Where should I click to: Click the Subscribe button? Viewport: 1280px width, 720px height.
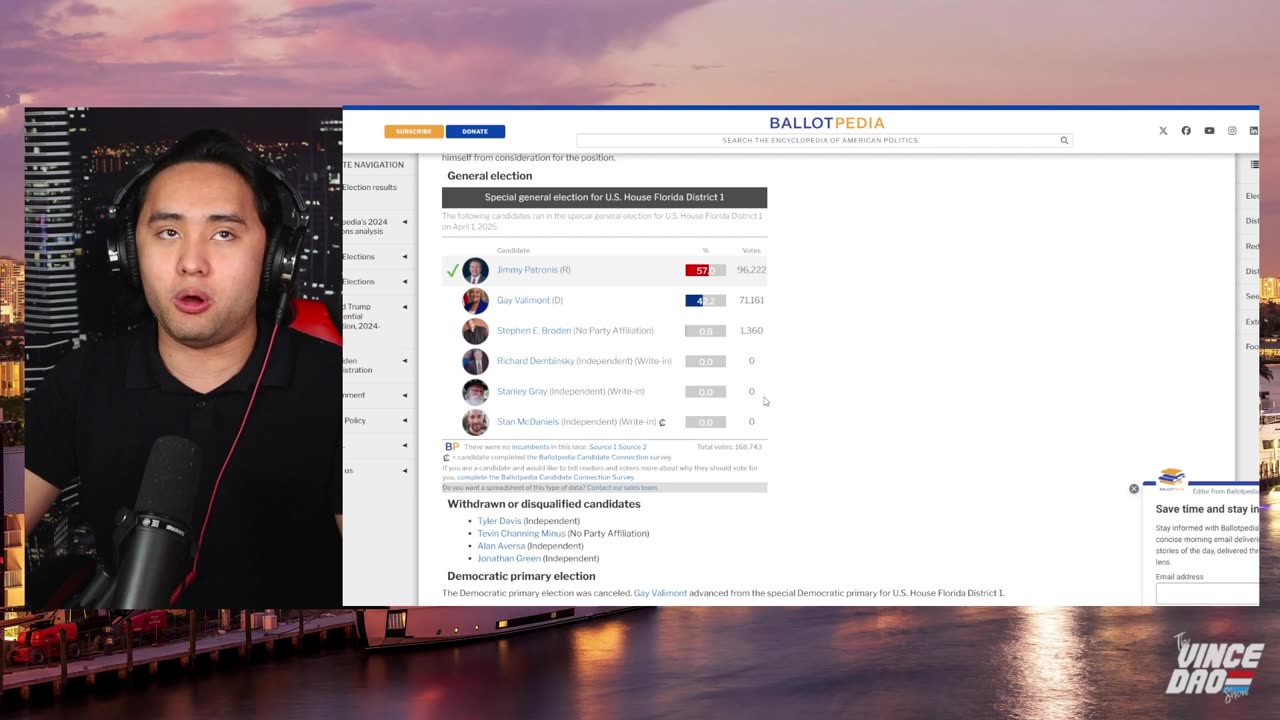[414, 131]
